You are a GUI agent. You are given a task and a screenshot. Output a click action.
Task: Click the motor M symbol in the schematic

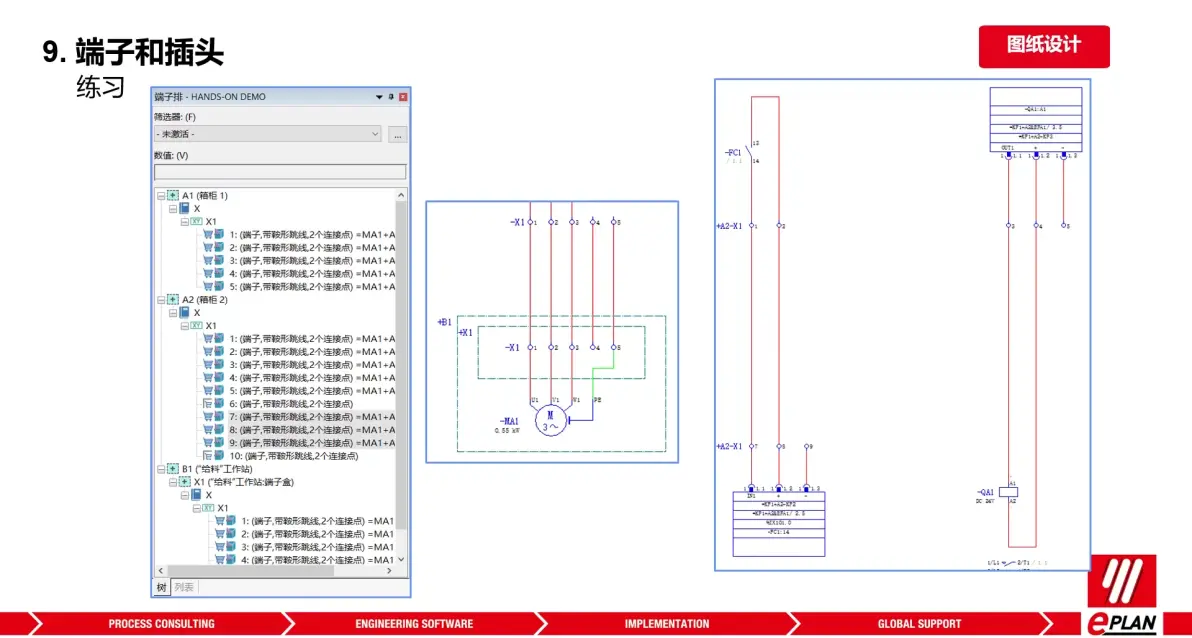coord(551,421)
